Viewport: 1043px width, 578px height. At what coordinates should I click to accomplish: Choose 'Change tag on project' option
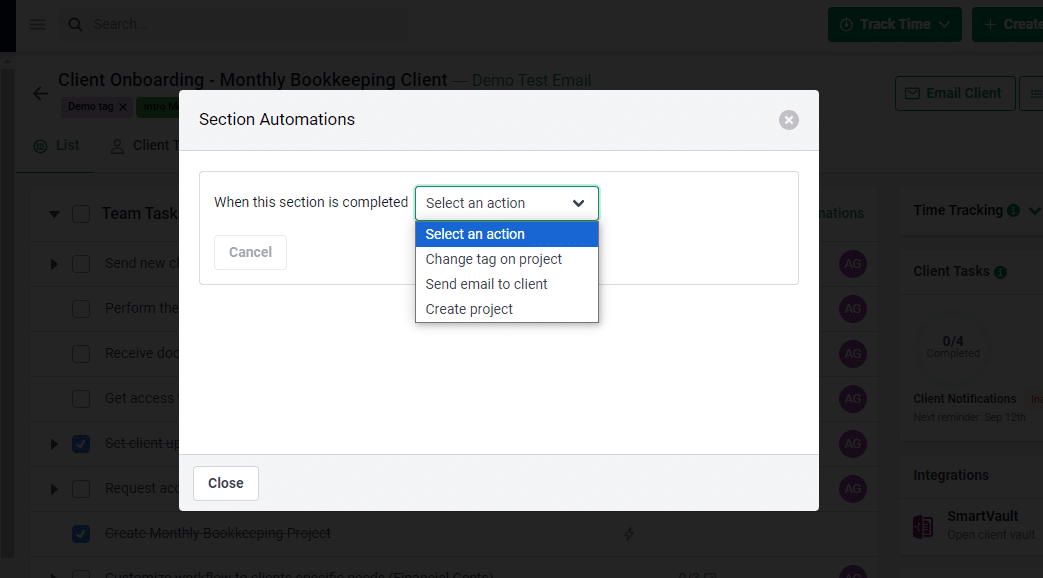[x=507, y=259]
